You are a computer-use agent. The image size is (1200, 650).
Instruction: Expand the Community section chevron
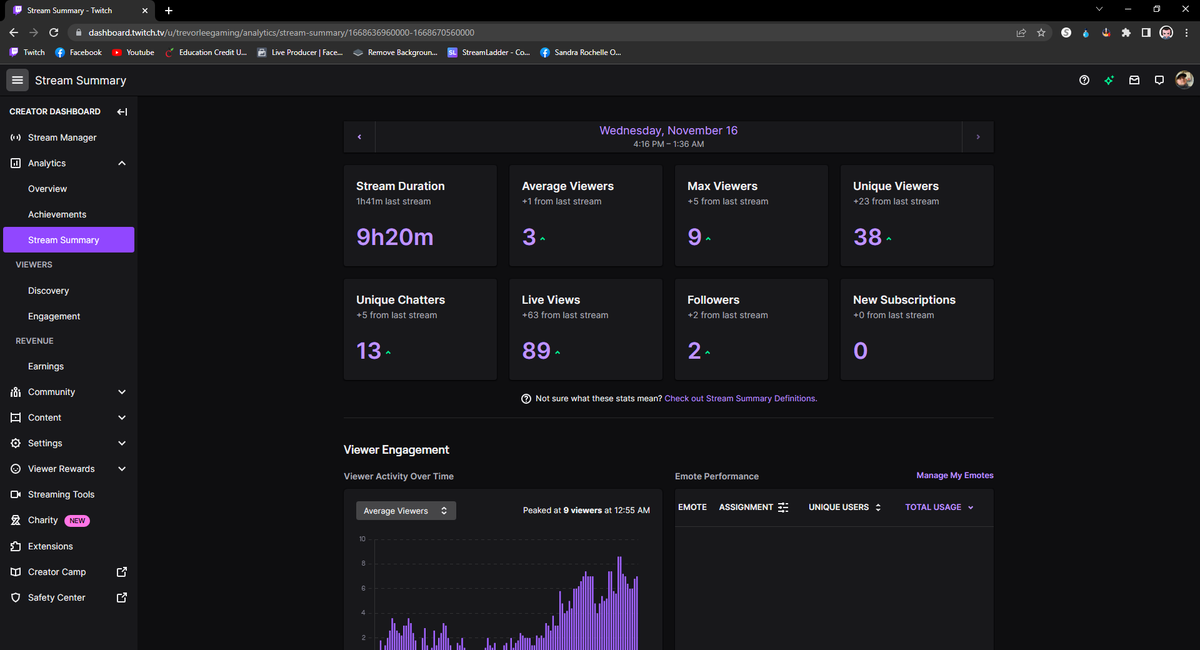pos(122,392)
